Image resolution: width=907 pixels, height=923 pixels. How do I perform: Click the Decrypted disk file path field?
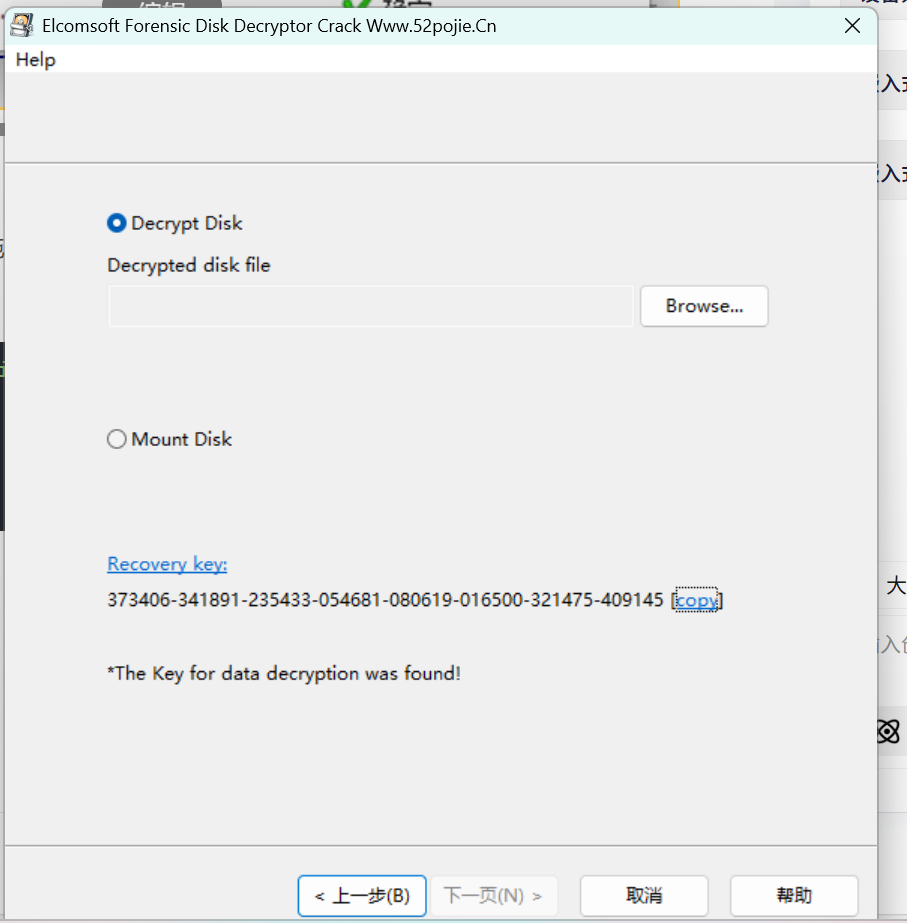[371, 306]
